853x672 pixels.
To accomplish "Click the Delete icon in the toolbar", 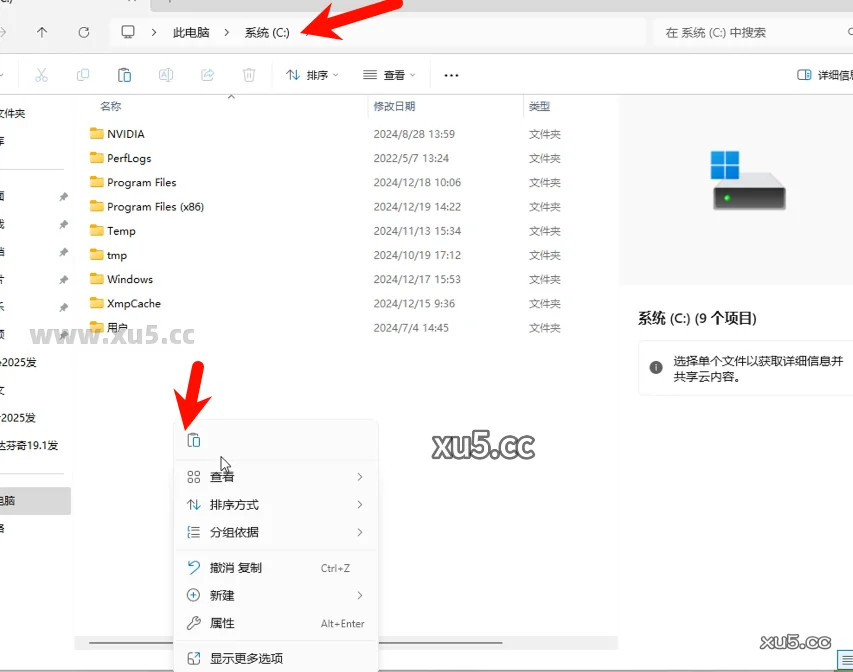I will [x=248, y=74].
